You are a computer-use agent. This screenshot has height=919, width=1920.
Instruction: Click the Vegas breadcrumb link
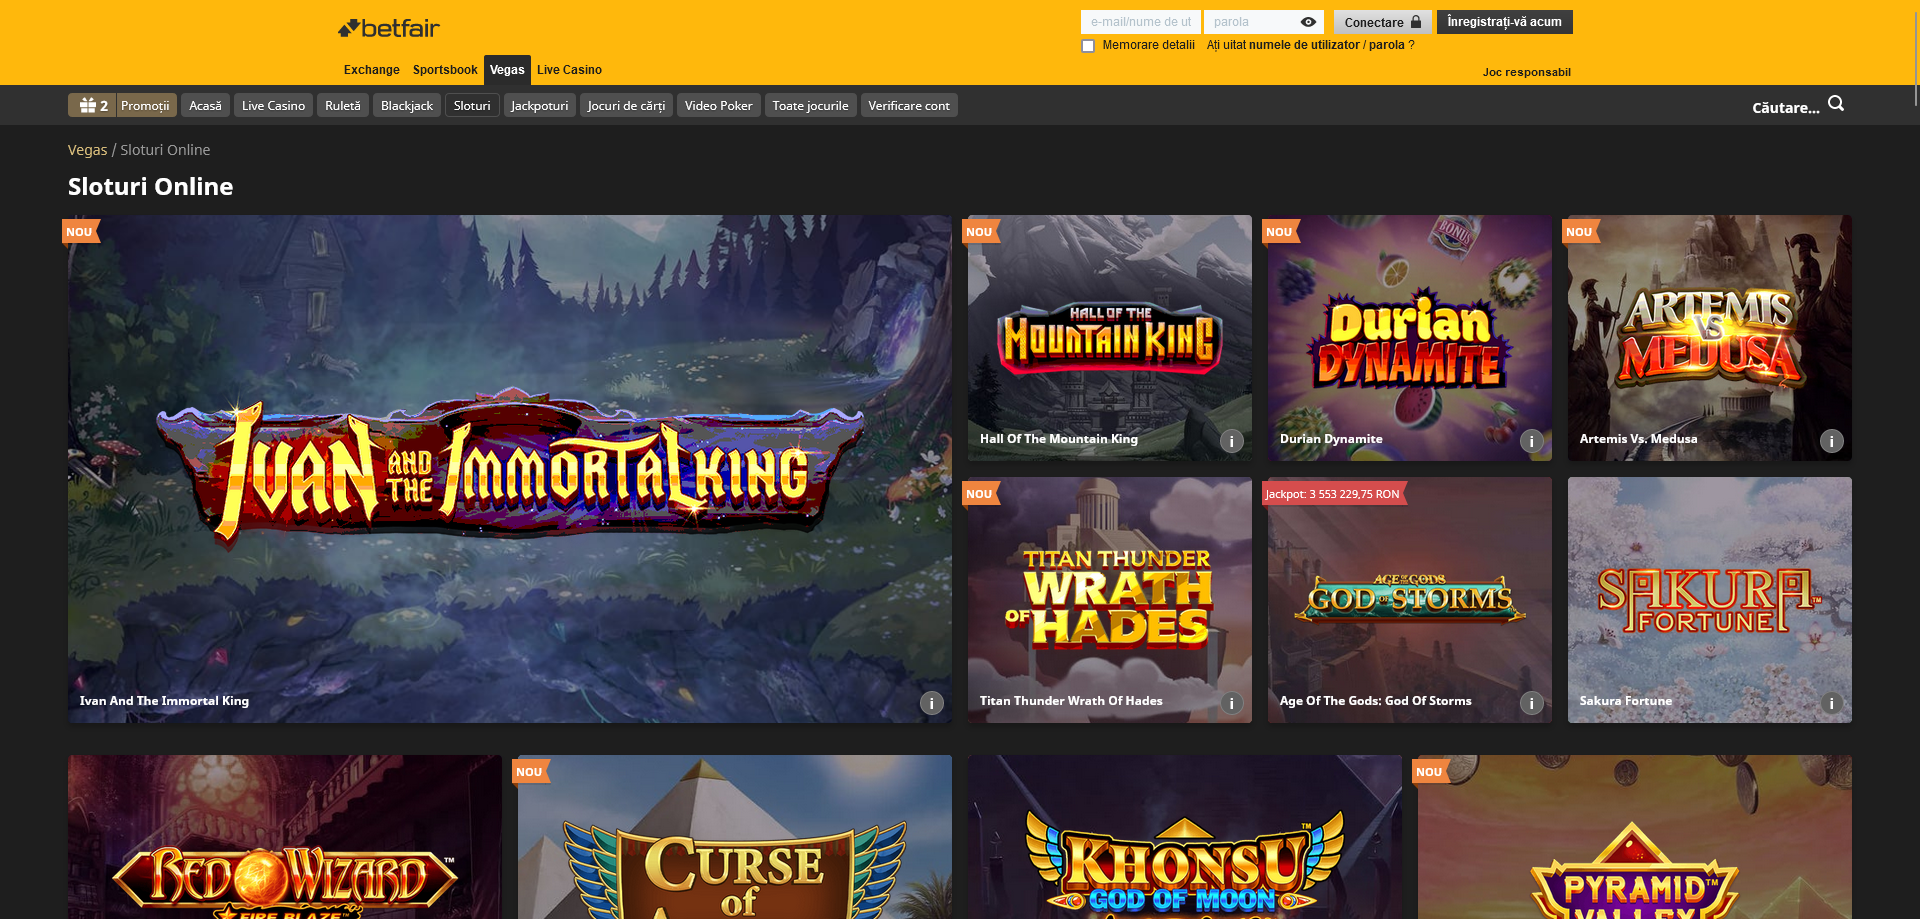[x=87, y=150]
